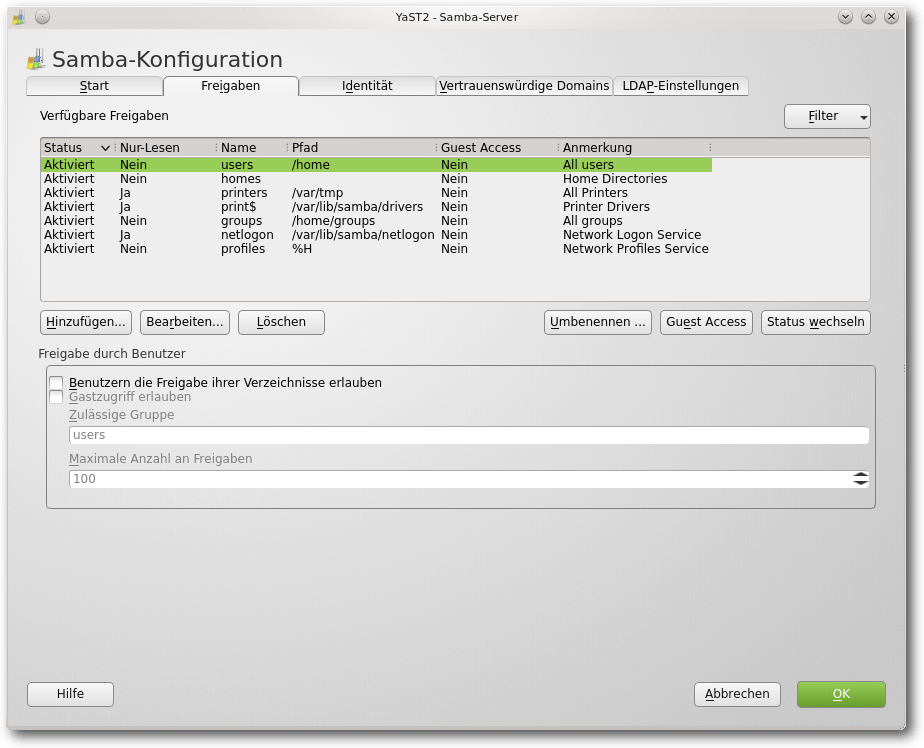924x748 pixels.
Task: Minimize the YaST2 Samba-Server window
Action: pyautogui.click(x=845, y=17)
